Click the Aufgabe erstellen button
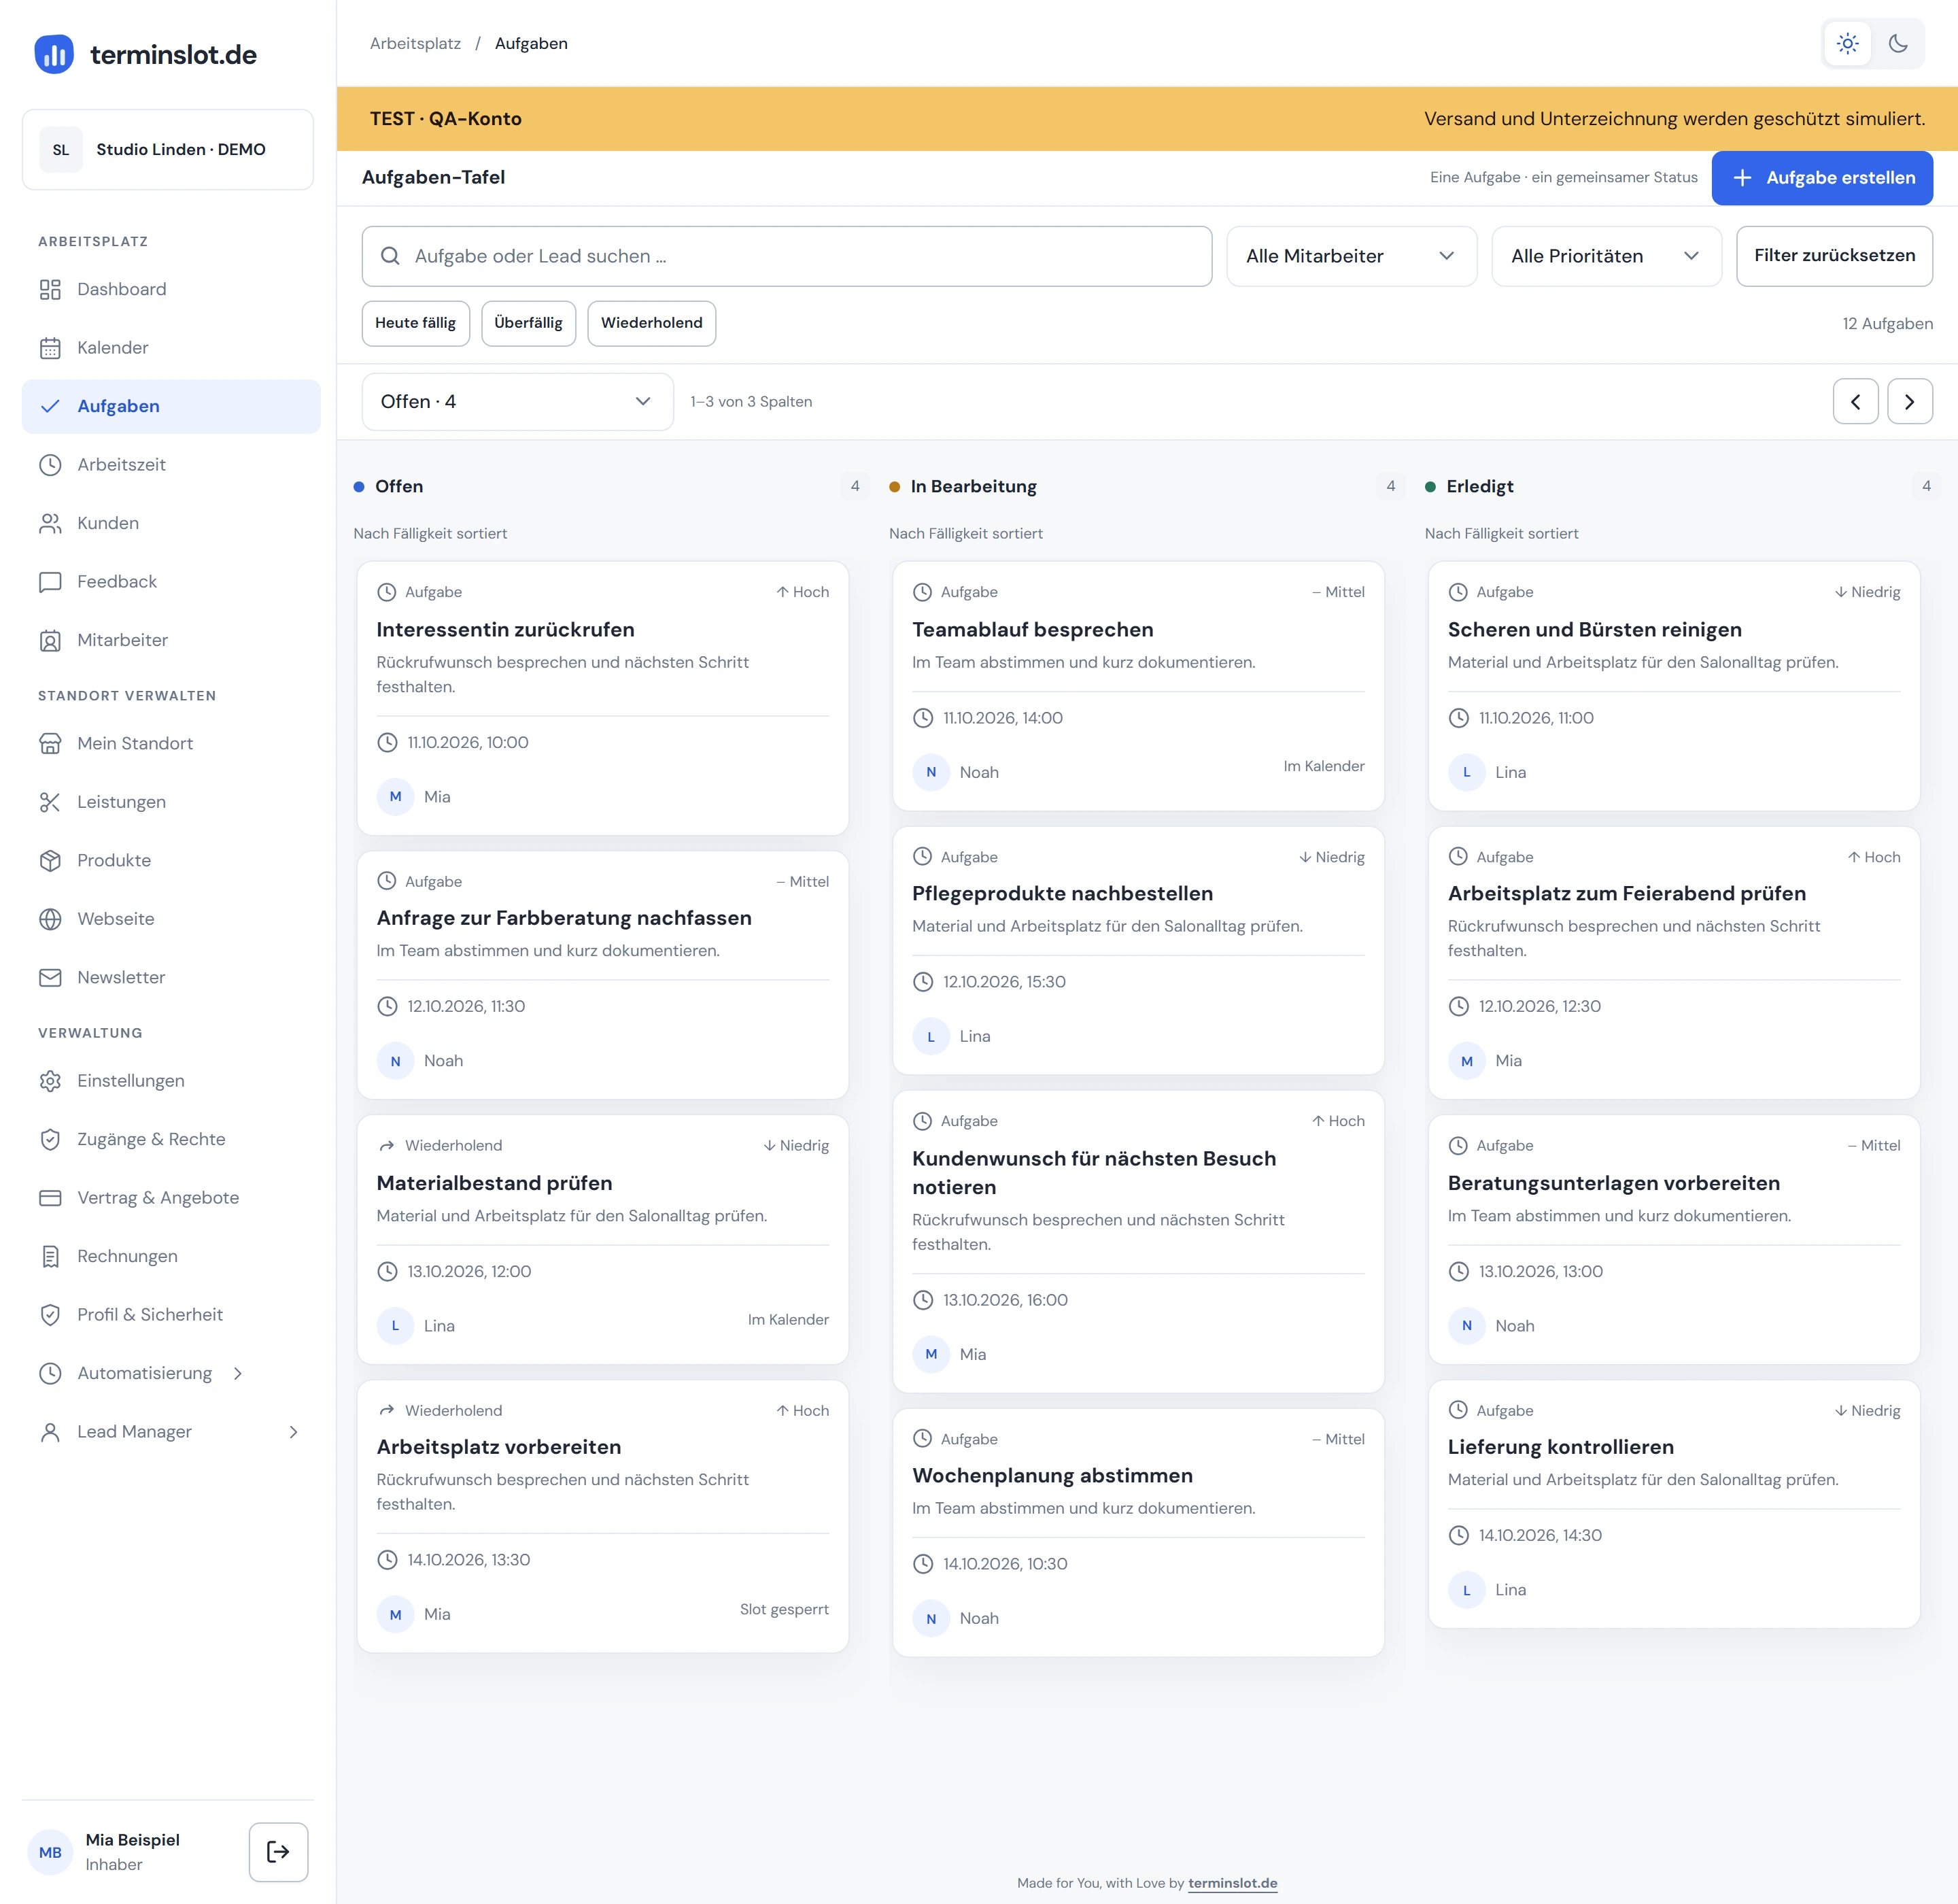Screen dimensions: 1958x1904 1821,178
